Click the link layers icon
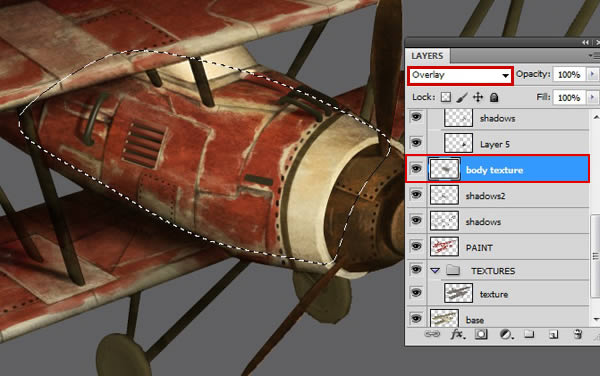Screen dimensions: 600x376 pyautogui.click(x=432, y=335)
